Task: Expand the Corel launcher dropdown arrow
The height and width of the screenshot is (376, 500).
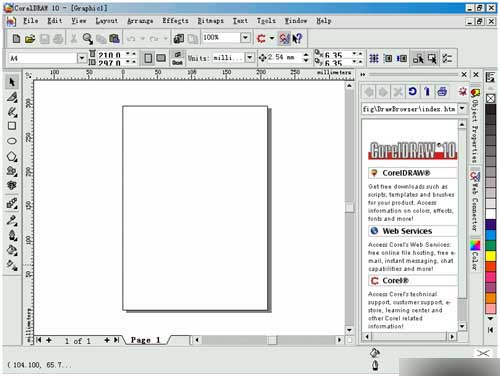Action: pyautogui.click(x=272, y=38)
